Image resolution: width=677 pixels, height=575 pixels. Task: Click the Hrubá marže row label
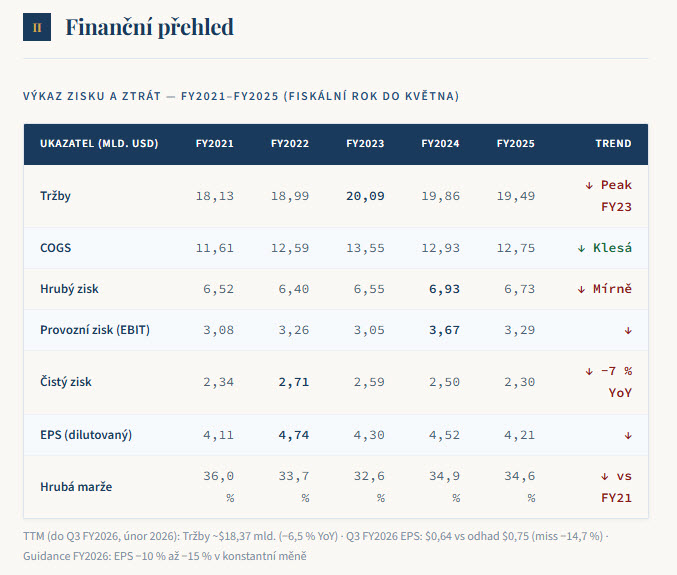[76, 487]
